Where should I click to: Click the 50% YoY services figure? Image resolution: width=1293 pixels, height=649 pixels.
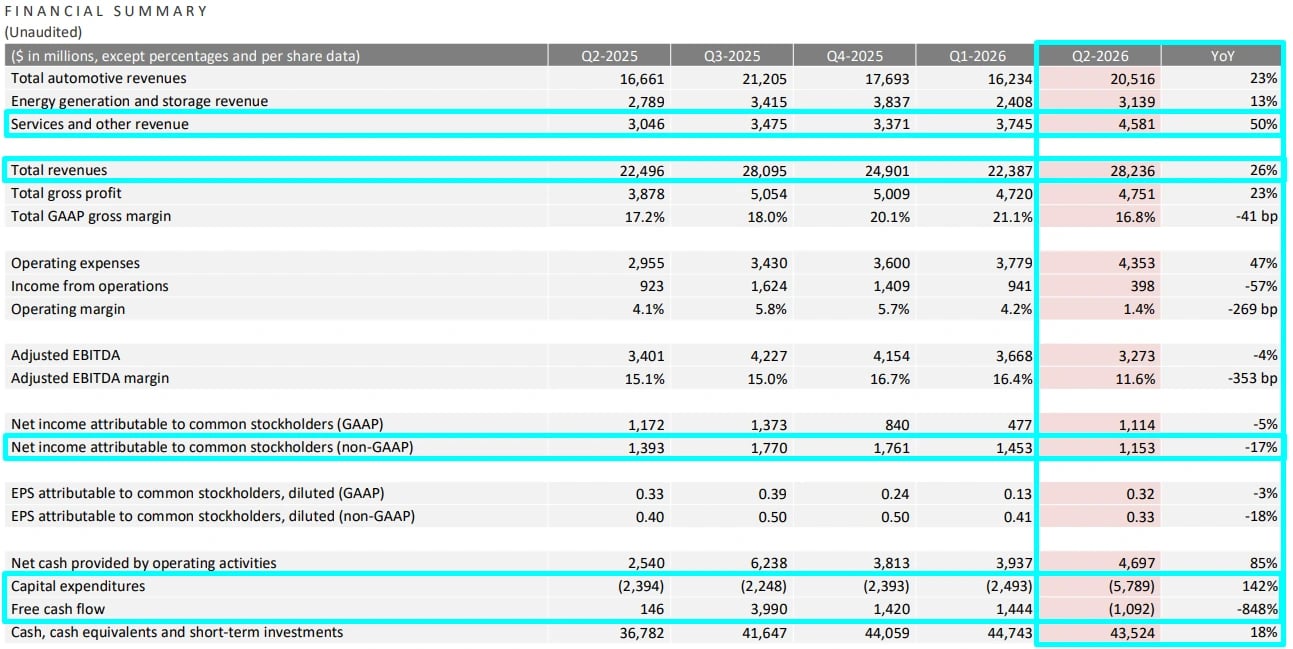(1264, 124)
